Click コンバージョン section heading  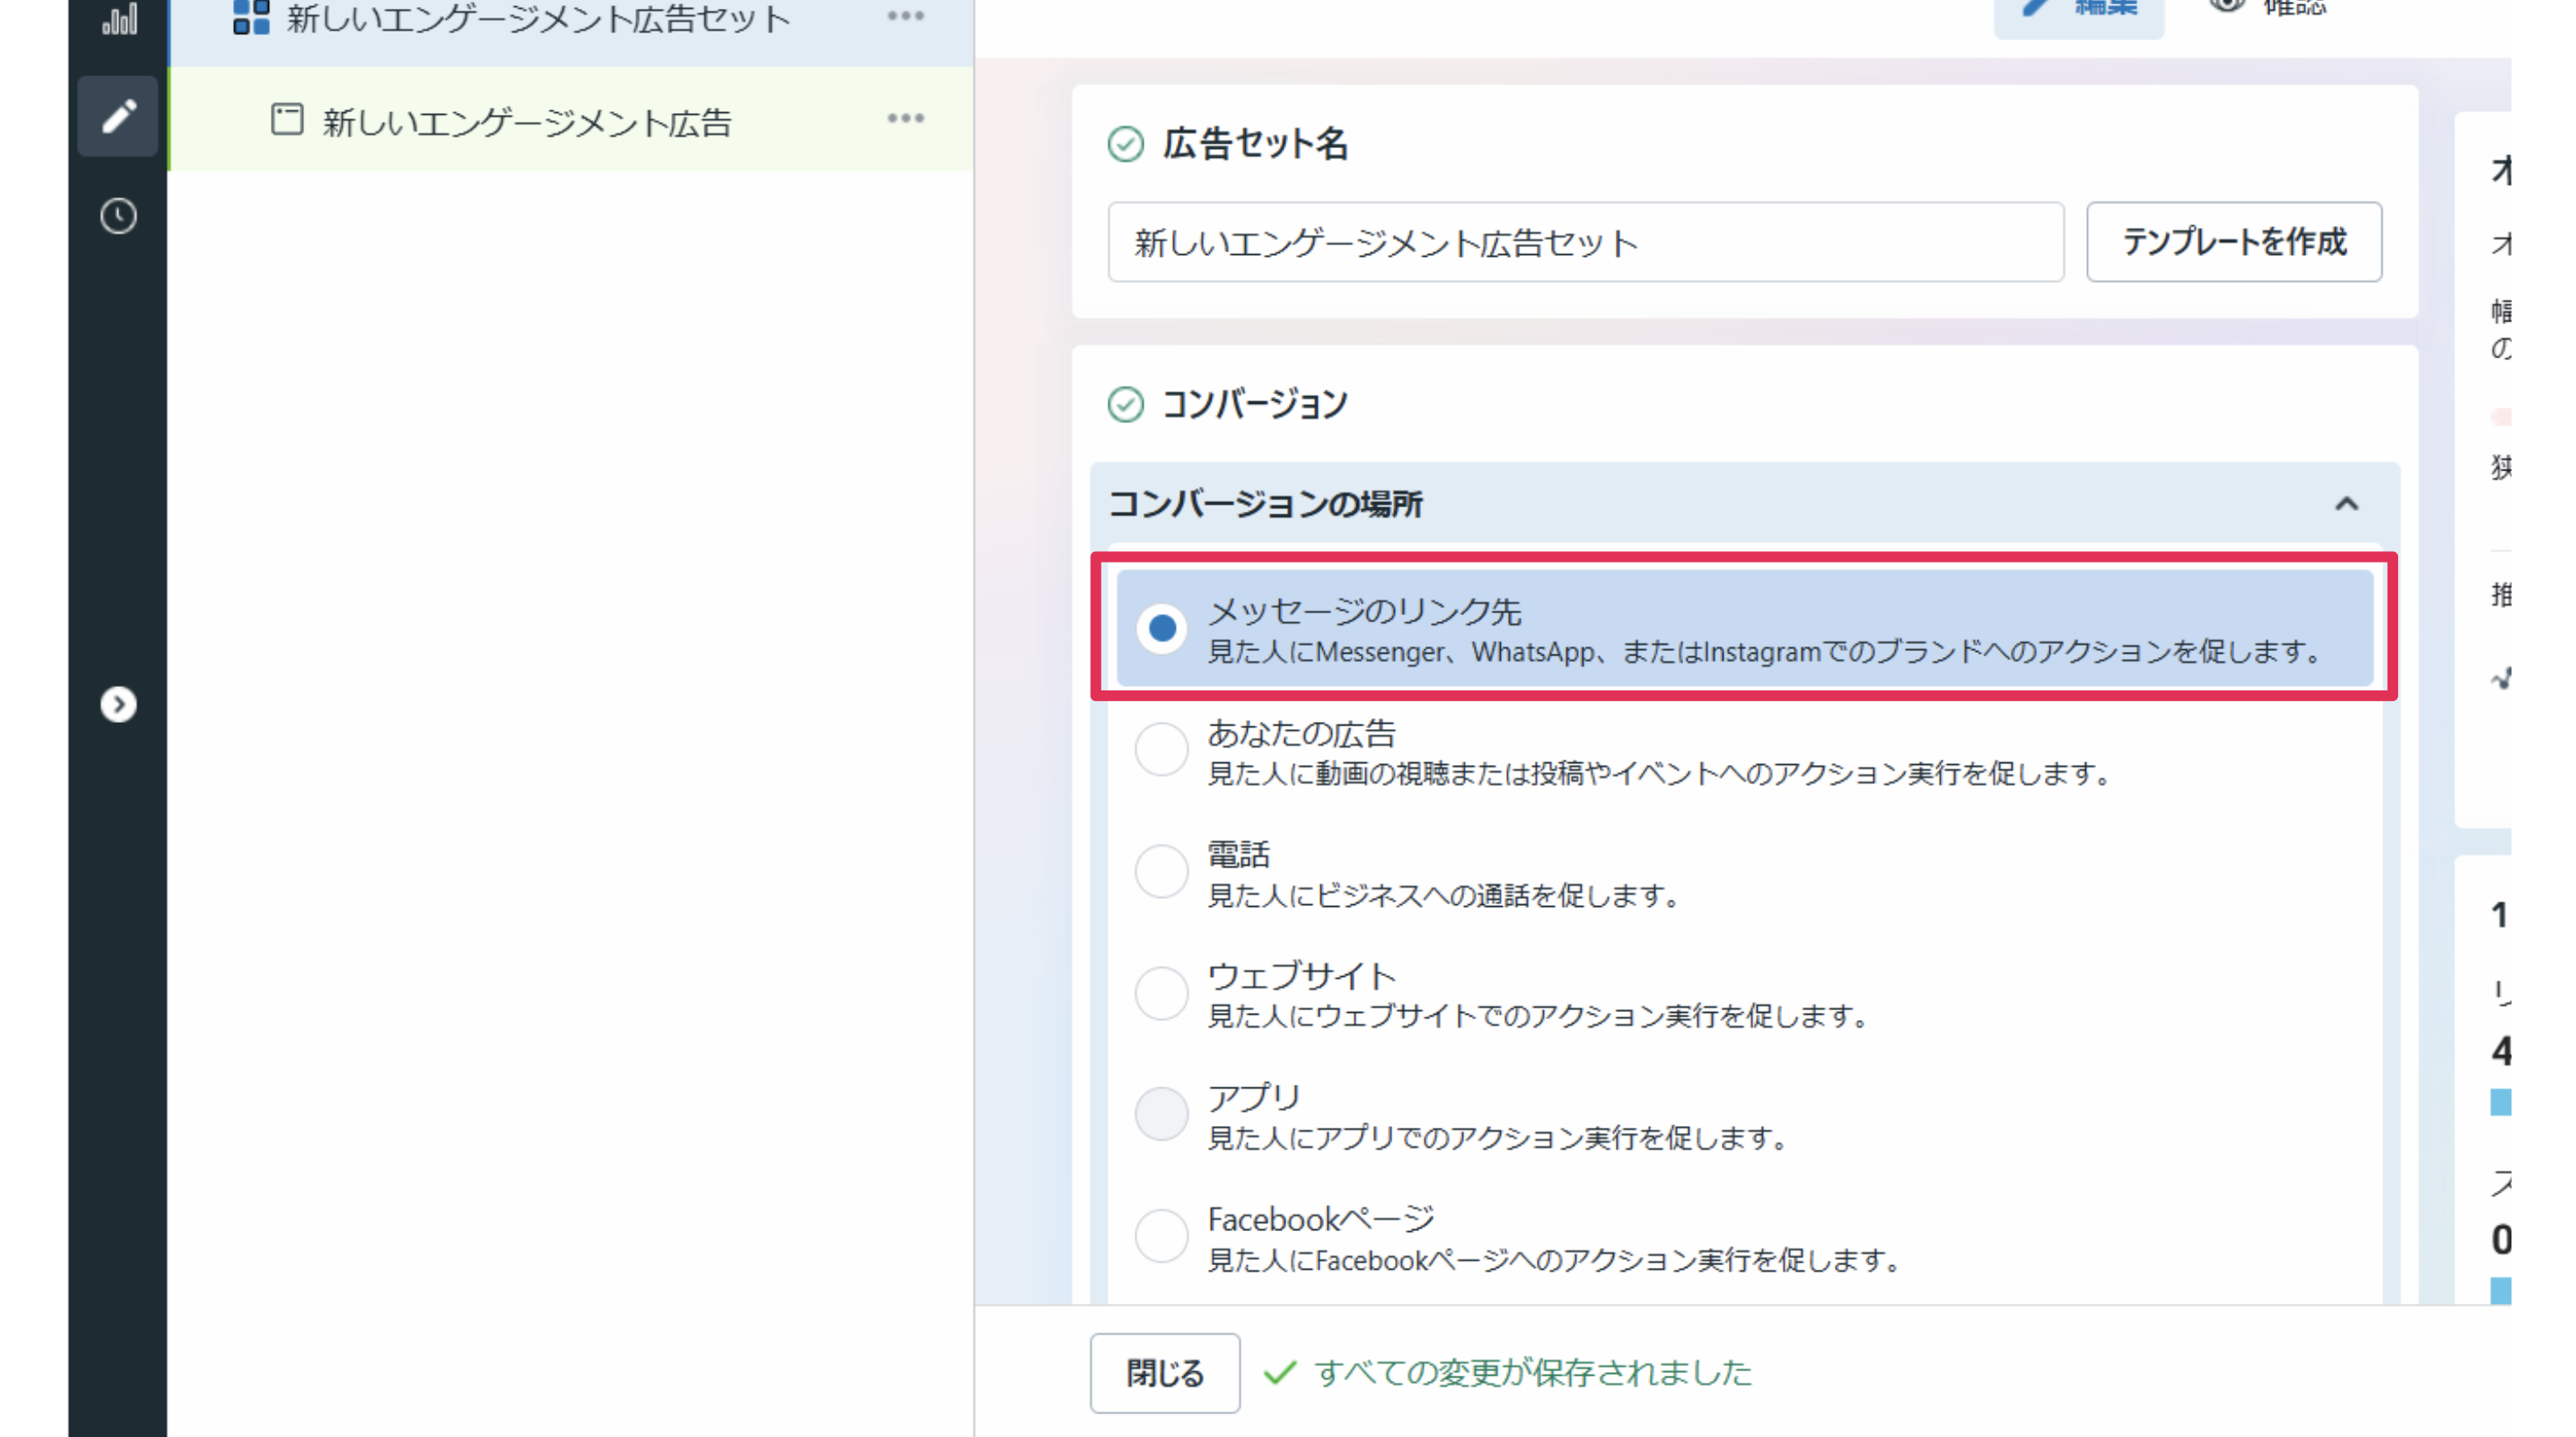(1255, 404)
